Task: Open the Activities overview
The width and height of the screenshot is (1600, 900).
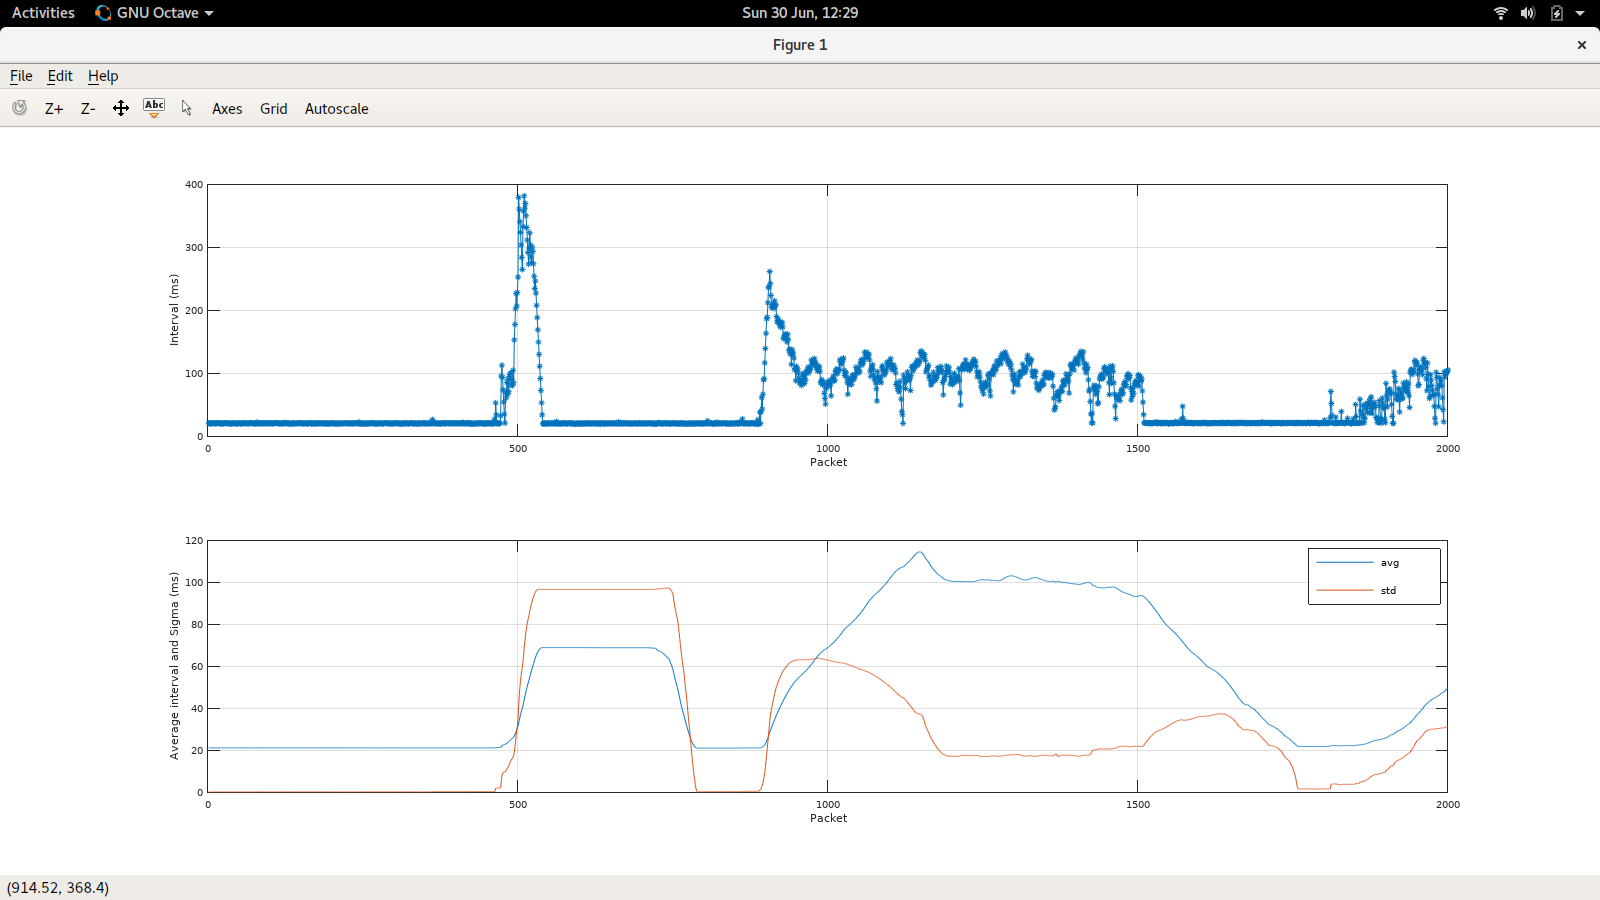Action: point(43,13)
